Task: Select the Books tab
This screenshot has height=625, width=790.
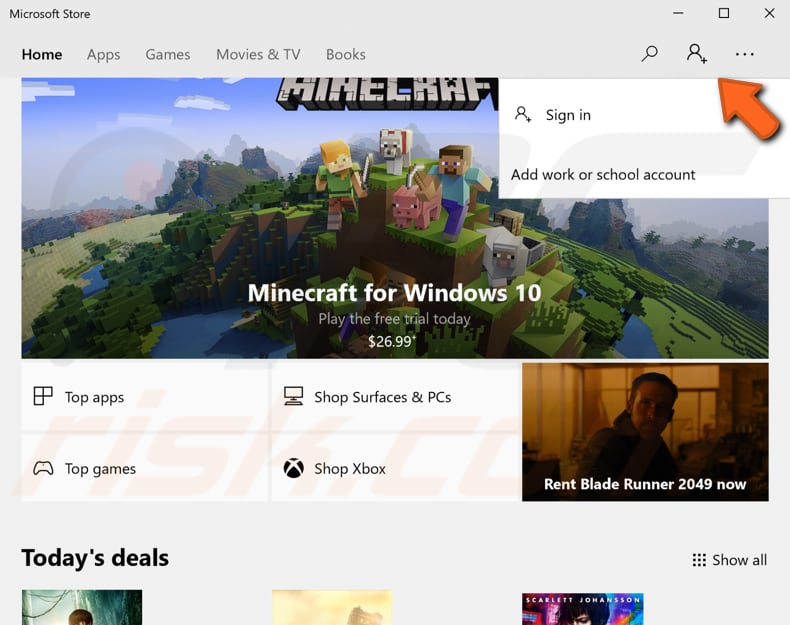Action: click(x=346, y=54)
